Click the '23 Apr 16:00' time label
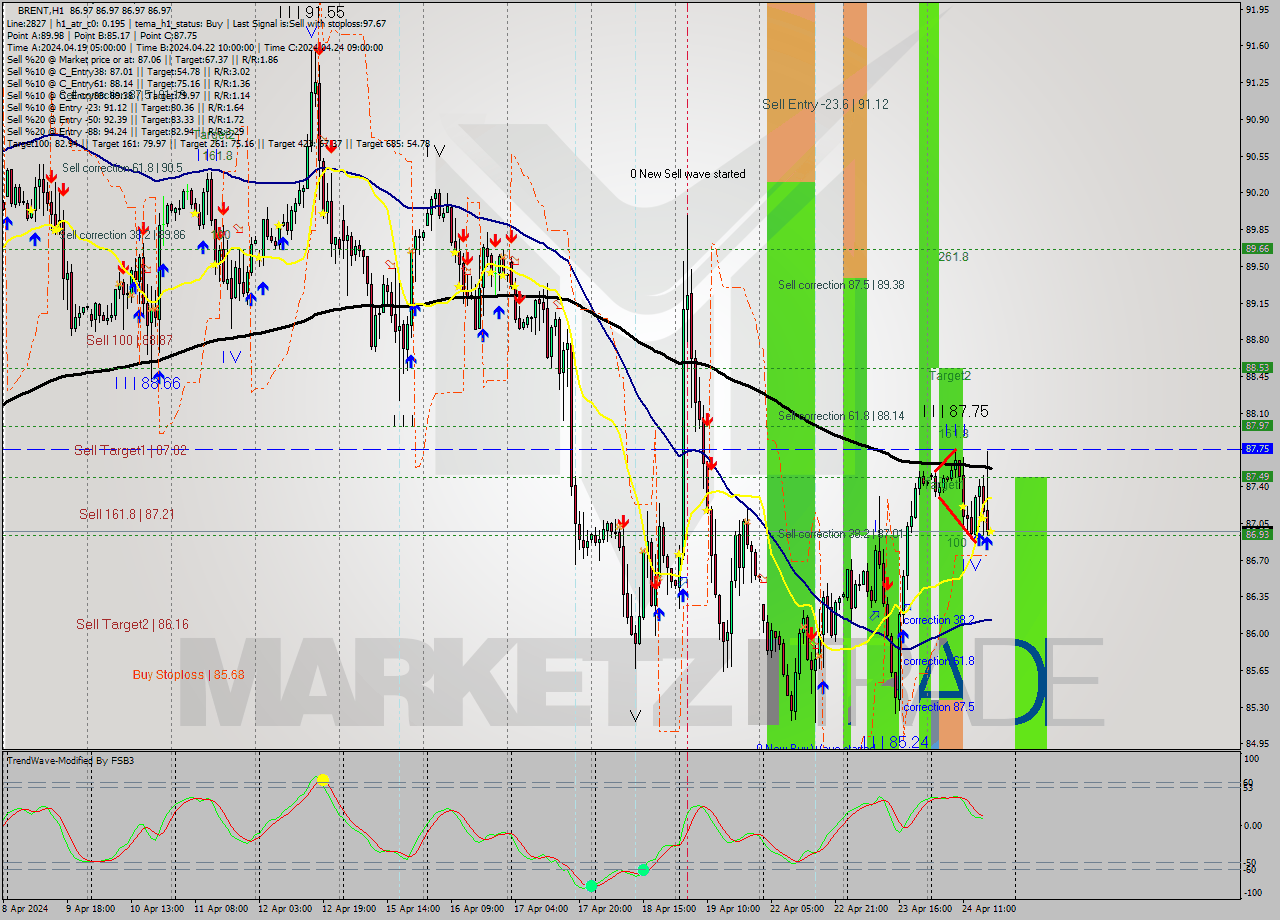The image size is (1280, 920). pos(924,908)
